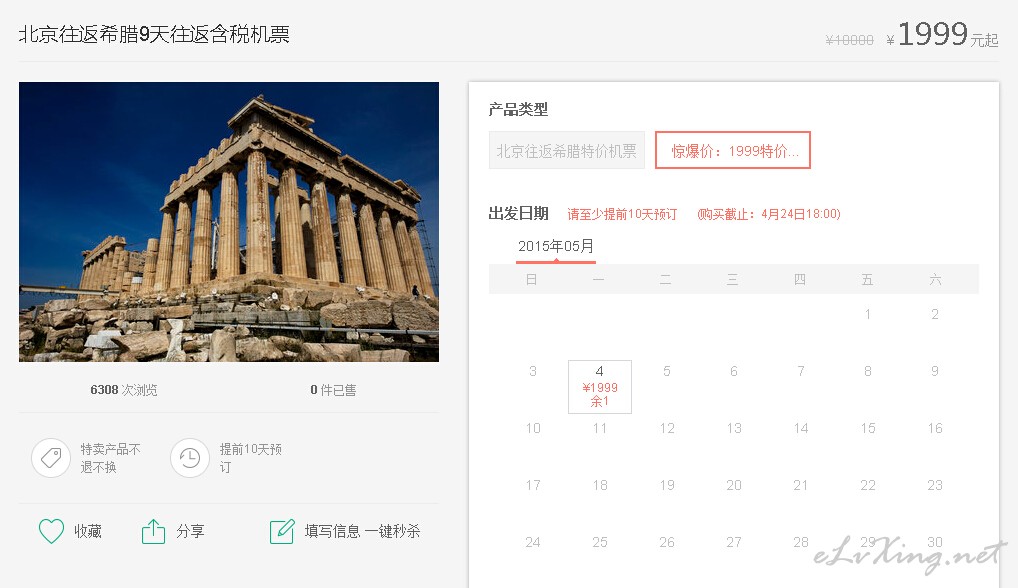The image size is (1018, 588).
Task: Click the clock advance-booking icon
Action: point(190,458)
